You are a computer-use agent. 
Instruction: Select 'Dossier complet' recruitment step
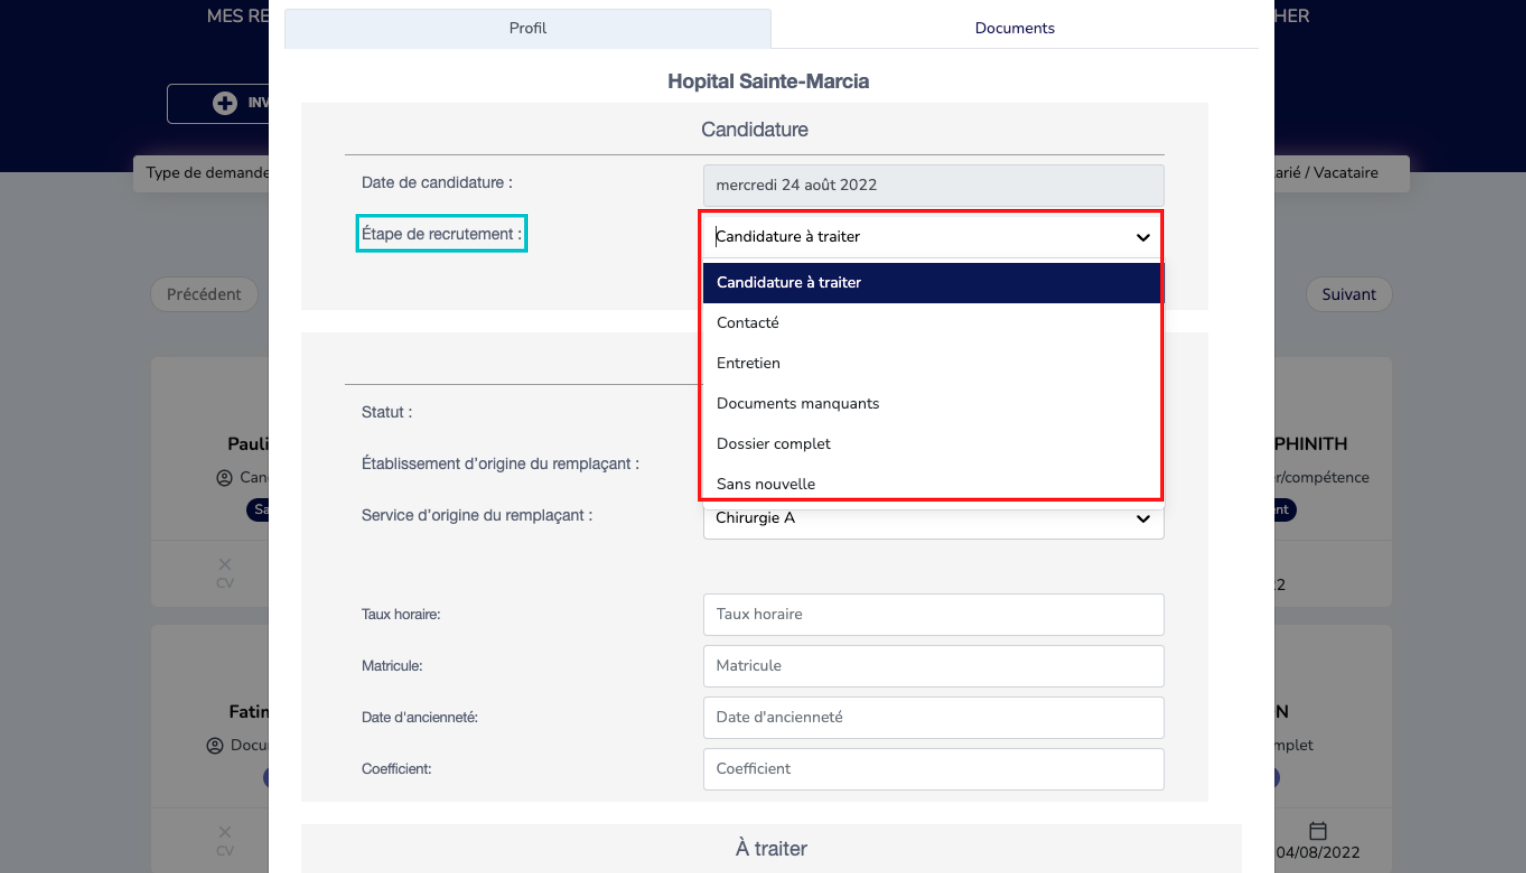(x=773, y=444)
